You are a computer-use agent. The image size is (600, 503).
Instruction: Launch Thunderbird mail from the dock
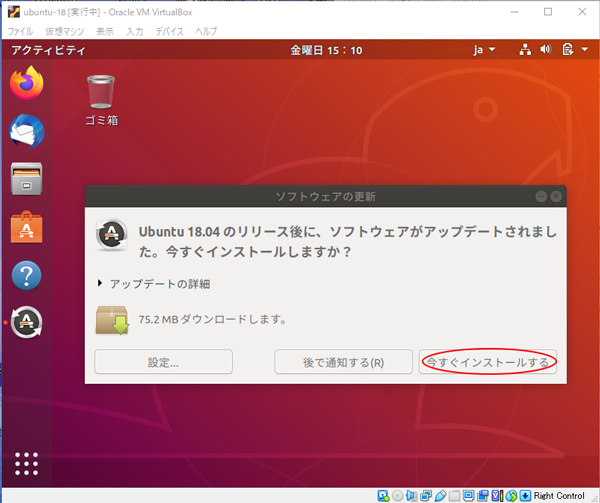coord(26,131)
